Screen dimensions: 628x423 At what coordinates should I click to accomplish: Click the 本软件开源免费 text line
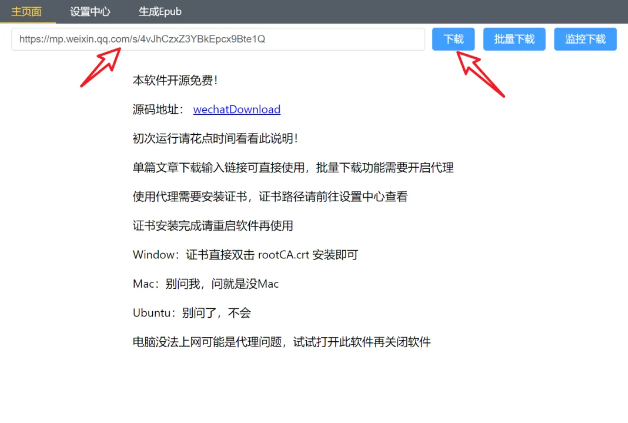[x=175, y=80]
